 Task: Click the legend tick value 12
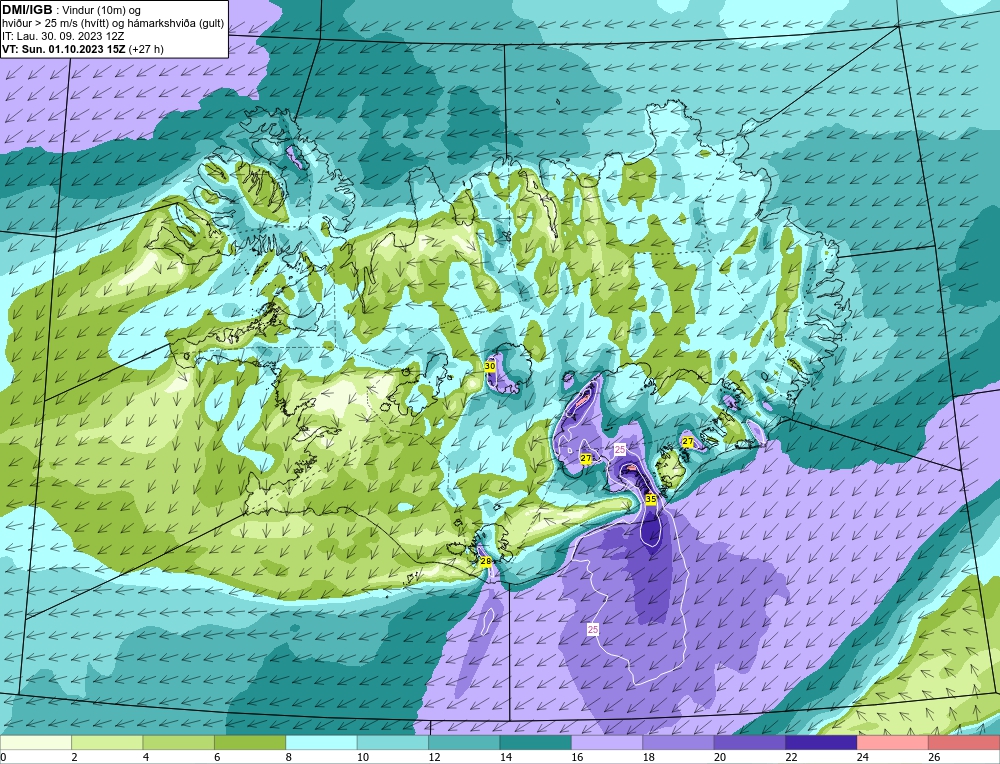pos(434,757)
